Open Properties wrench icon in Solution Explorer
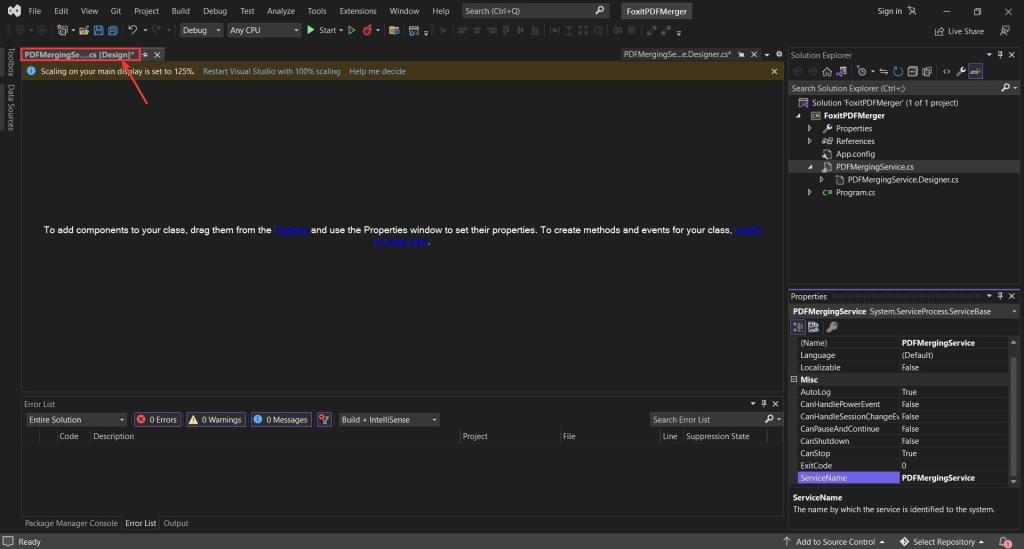The height and width of the screenshot is (549, 1024). (961, 72)
